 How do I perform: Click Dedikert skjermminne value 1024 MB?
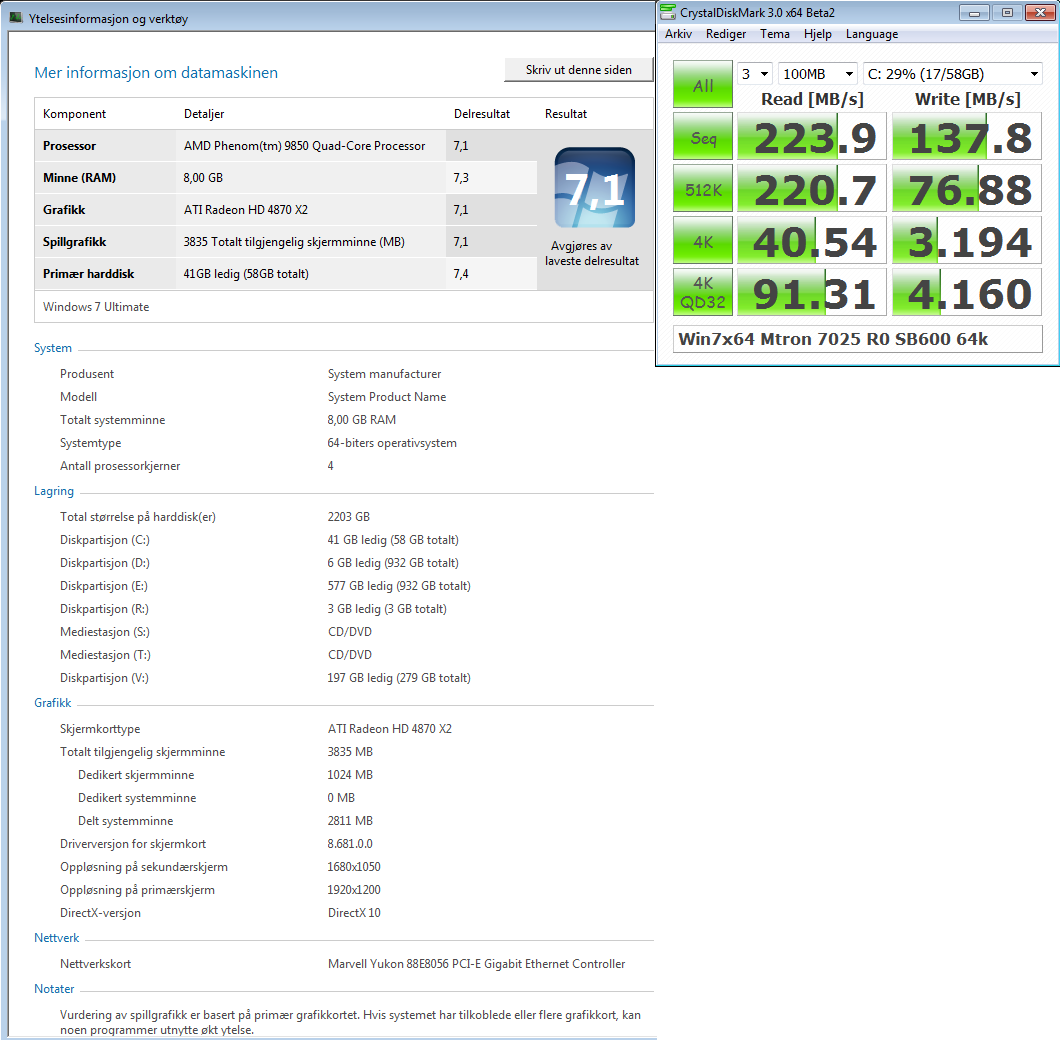pos(350,776)
